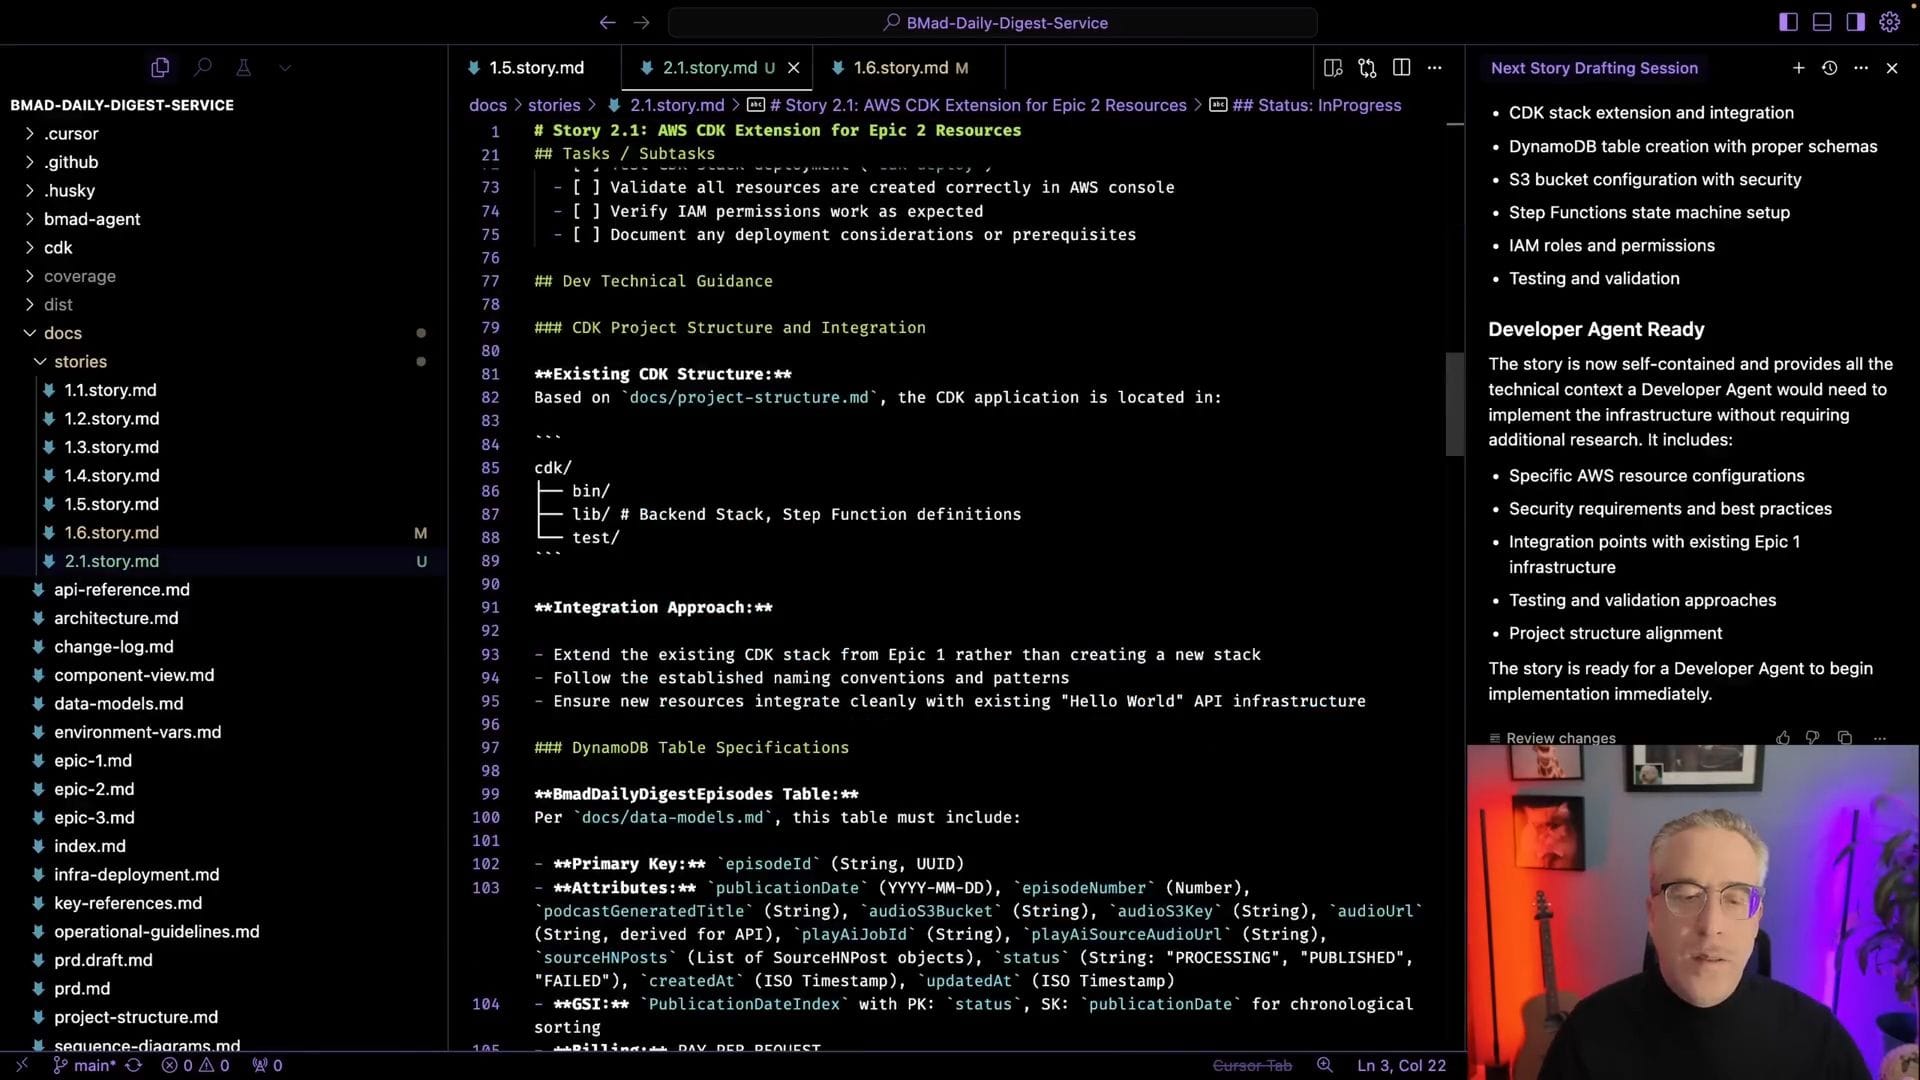
Task: Collapse the stories folder
Action: 80,362
